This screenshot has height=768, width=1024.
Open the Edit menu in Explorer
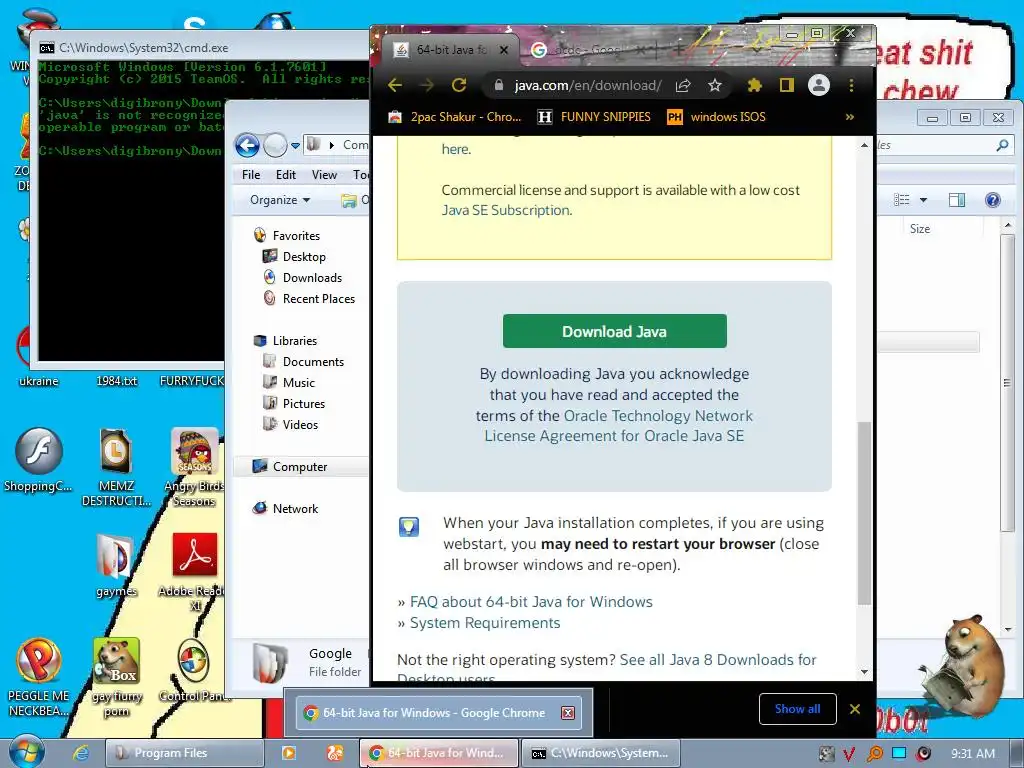tap(285, 175)
